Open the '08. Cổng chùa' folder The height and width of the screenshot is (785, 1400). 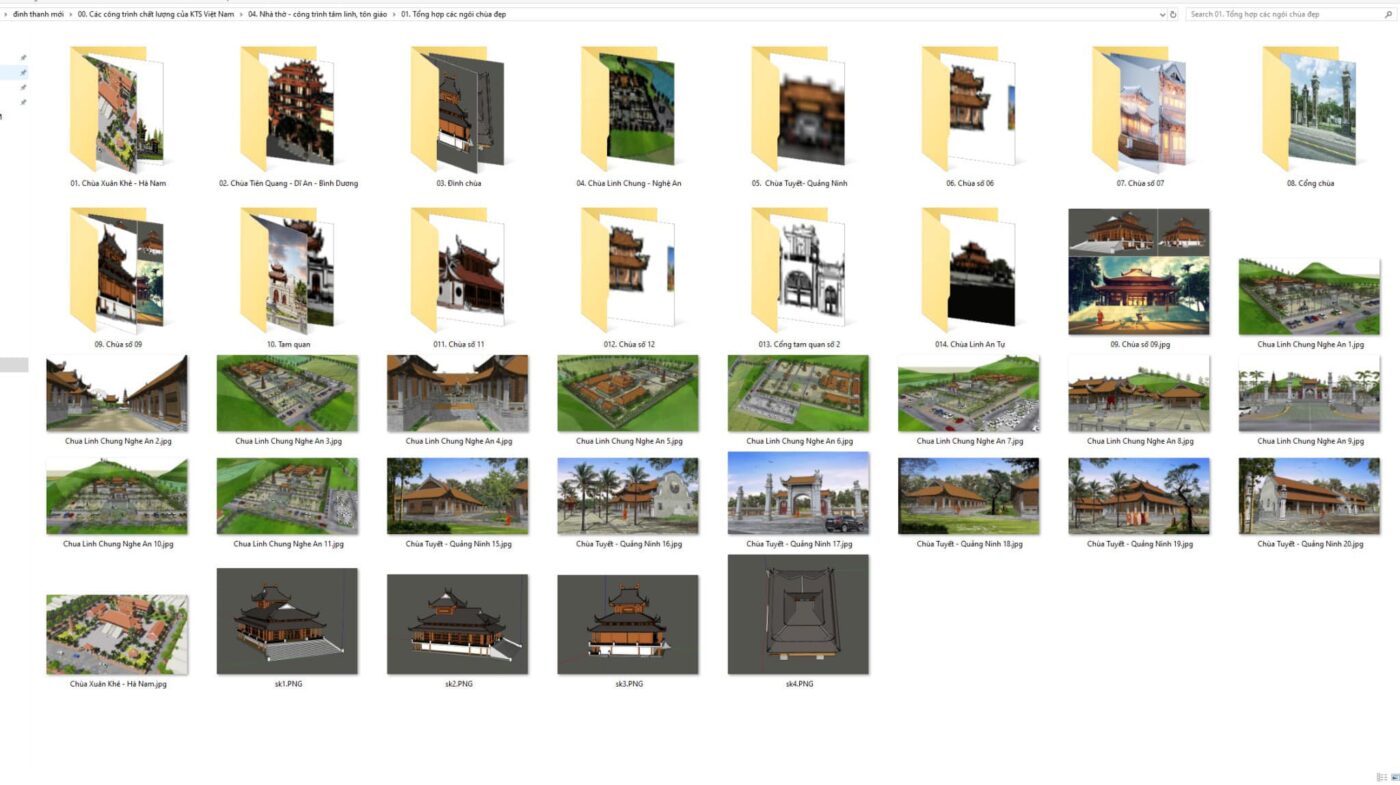(x=1309, y=110)
